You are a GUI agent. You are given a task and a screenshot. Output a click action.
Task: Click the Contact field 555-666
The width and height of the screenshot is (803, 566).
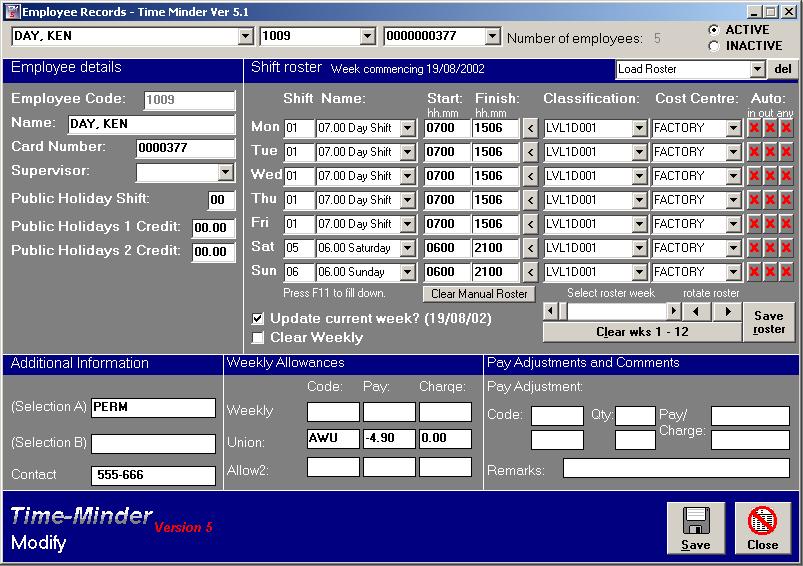coord(153,475)
